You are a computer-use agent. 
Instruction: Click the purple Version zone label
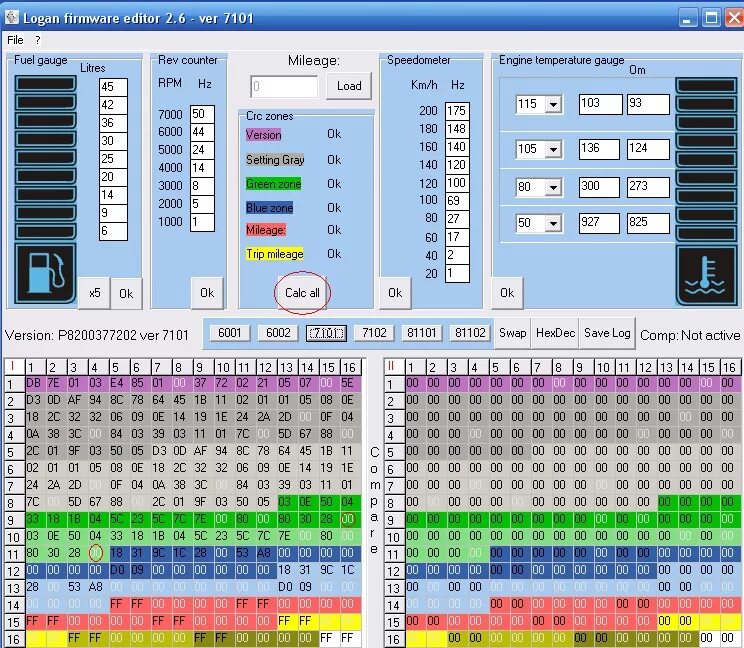coord(263,135)
